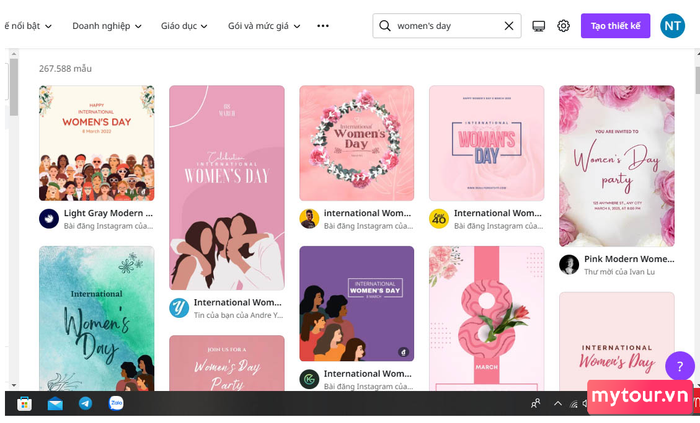Viewport: 700px width, 423px height.
Task: Expand the Doanh nghiệp dropdown menu
Action: [x=106, y=26]
